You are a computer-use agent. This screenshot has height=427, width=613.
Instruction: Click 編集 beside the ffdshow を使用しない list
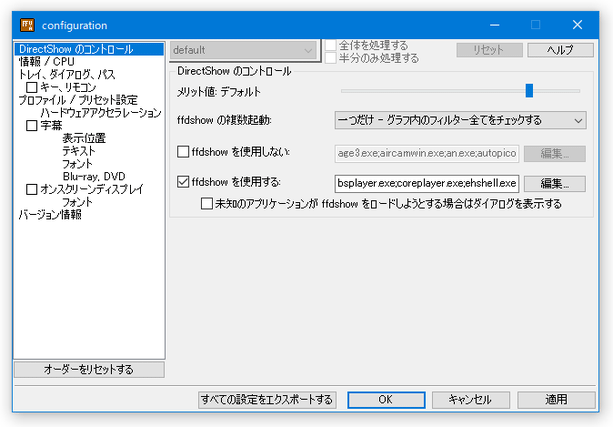(554, 153)
